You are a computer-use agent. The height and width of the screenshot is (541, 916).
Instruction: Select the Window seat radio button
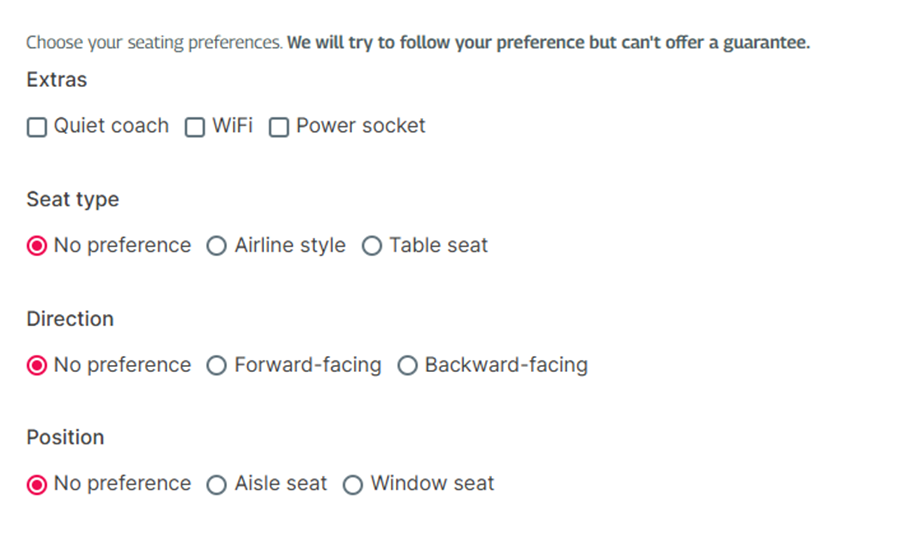353,485
